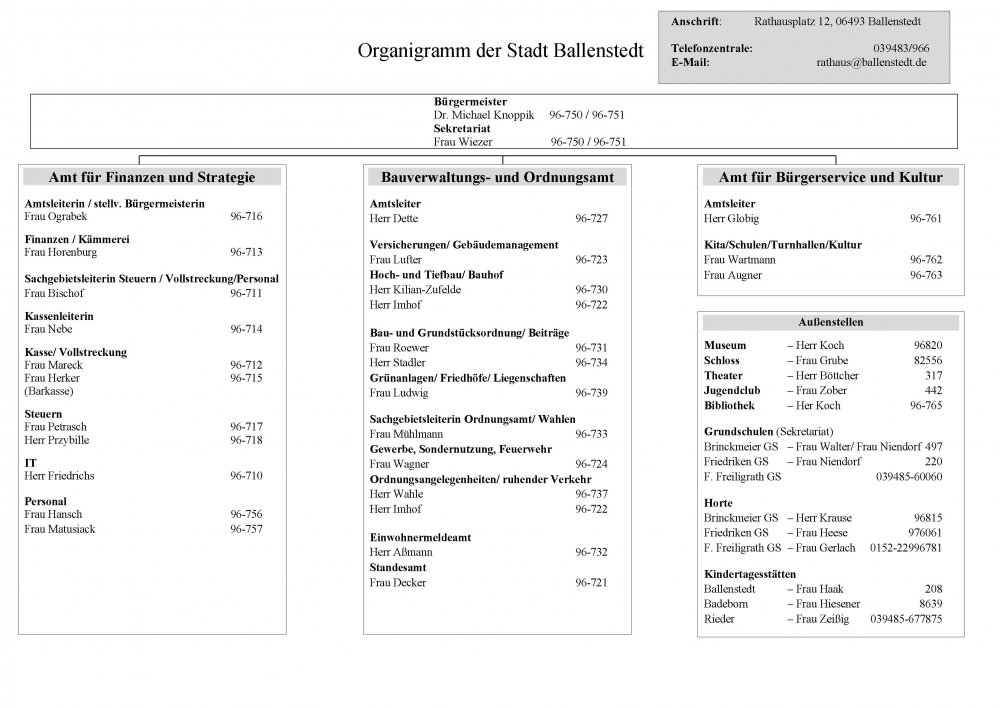Click Frau Ograbek's extension 96-716
Screen dimensions: 1000x708
[246, 216]
